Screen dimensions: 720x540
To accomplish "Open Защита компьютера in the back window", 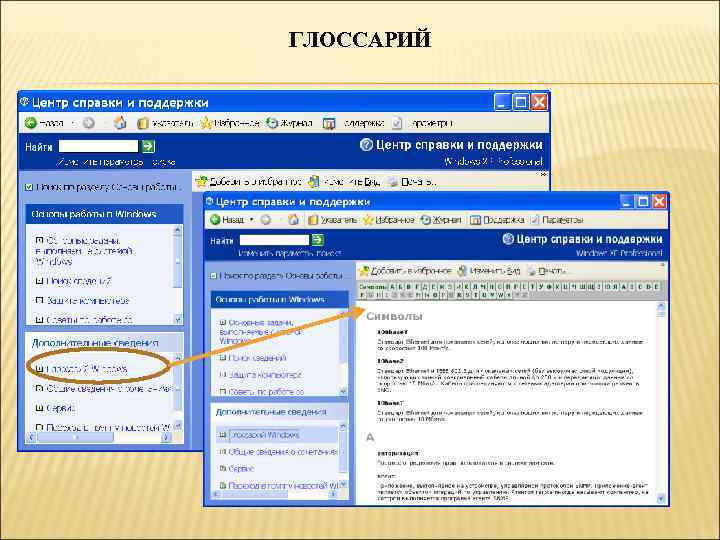I will [88, 300].
